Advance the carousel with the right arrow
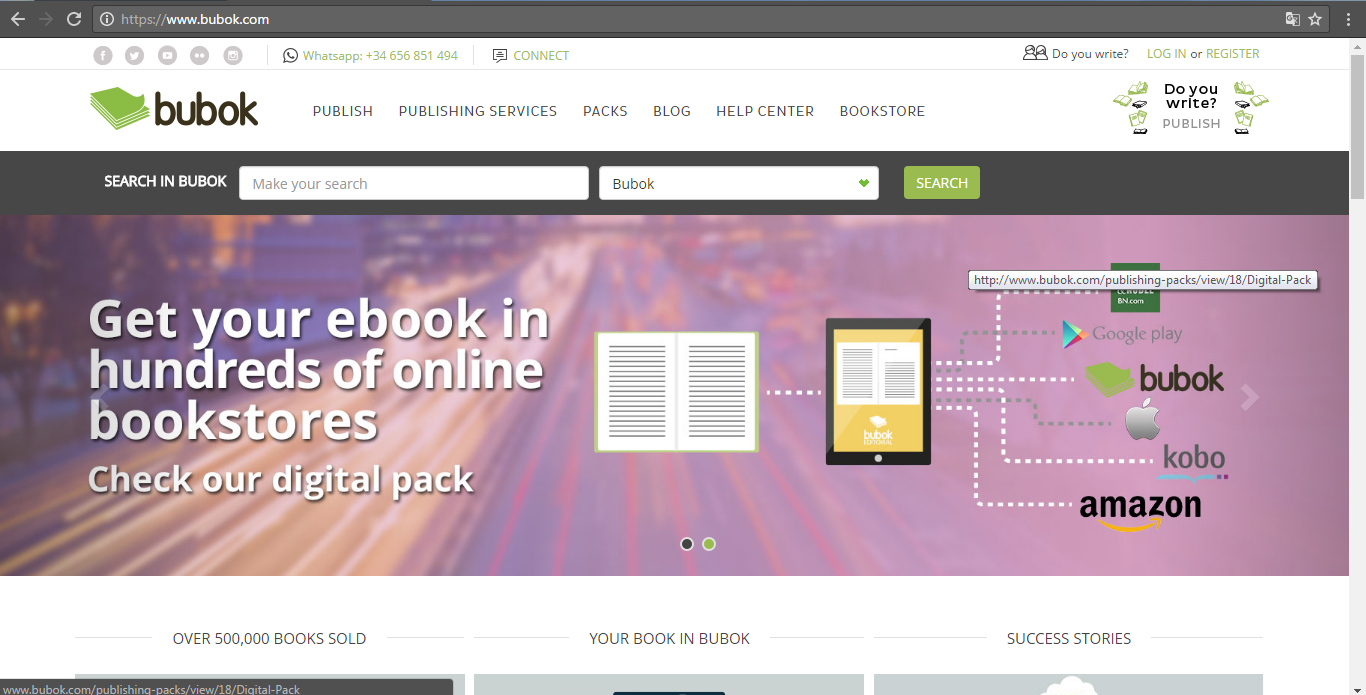Viewport: 1366px width, 695px height. pyautogui.click(x=1249, y=397)
